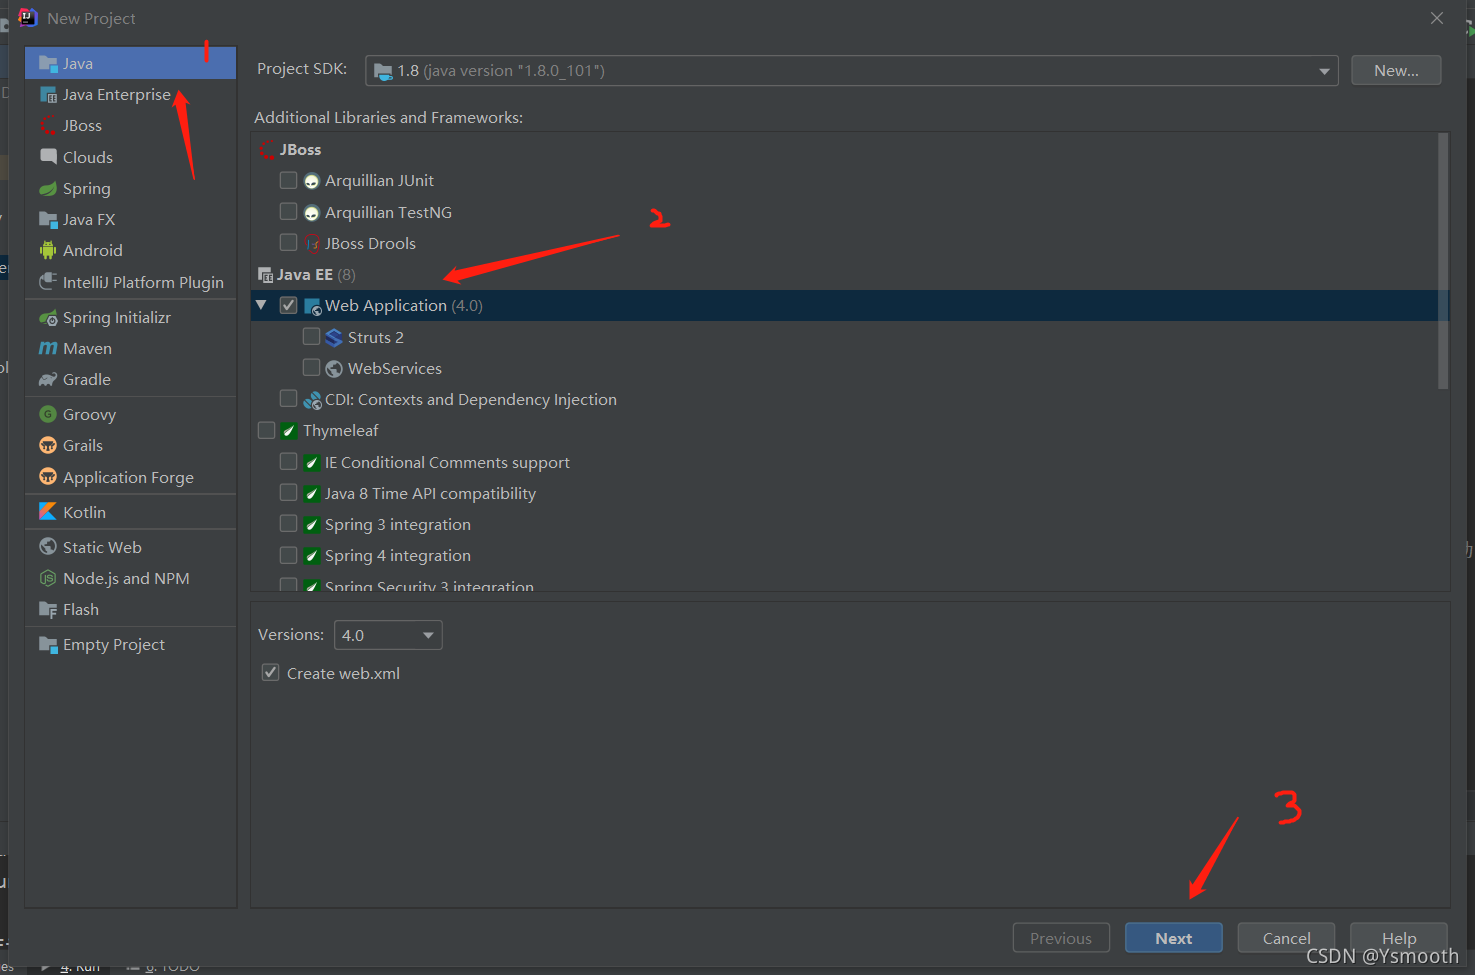Click the Static Web globe icon
The height and width of the screenshot is (975, 1475).
(x=48, y=547)
